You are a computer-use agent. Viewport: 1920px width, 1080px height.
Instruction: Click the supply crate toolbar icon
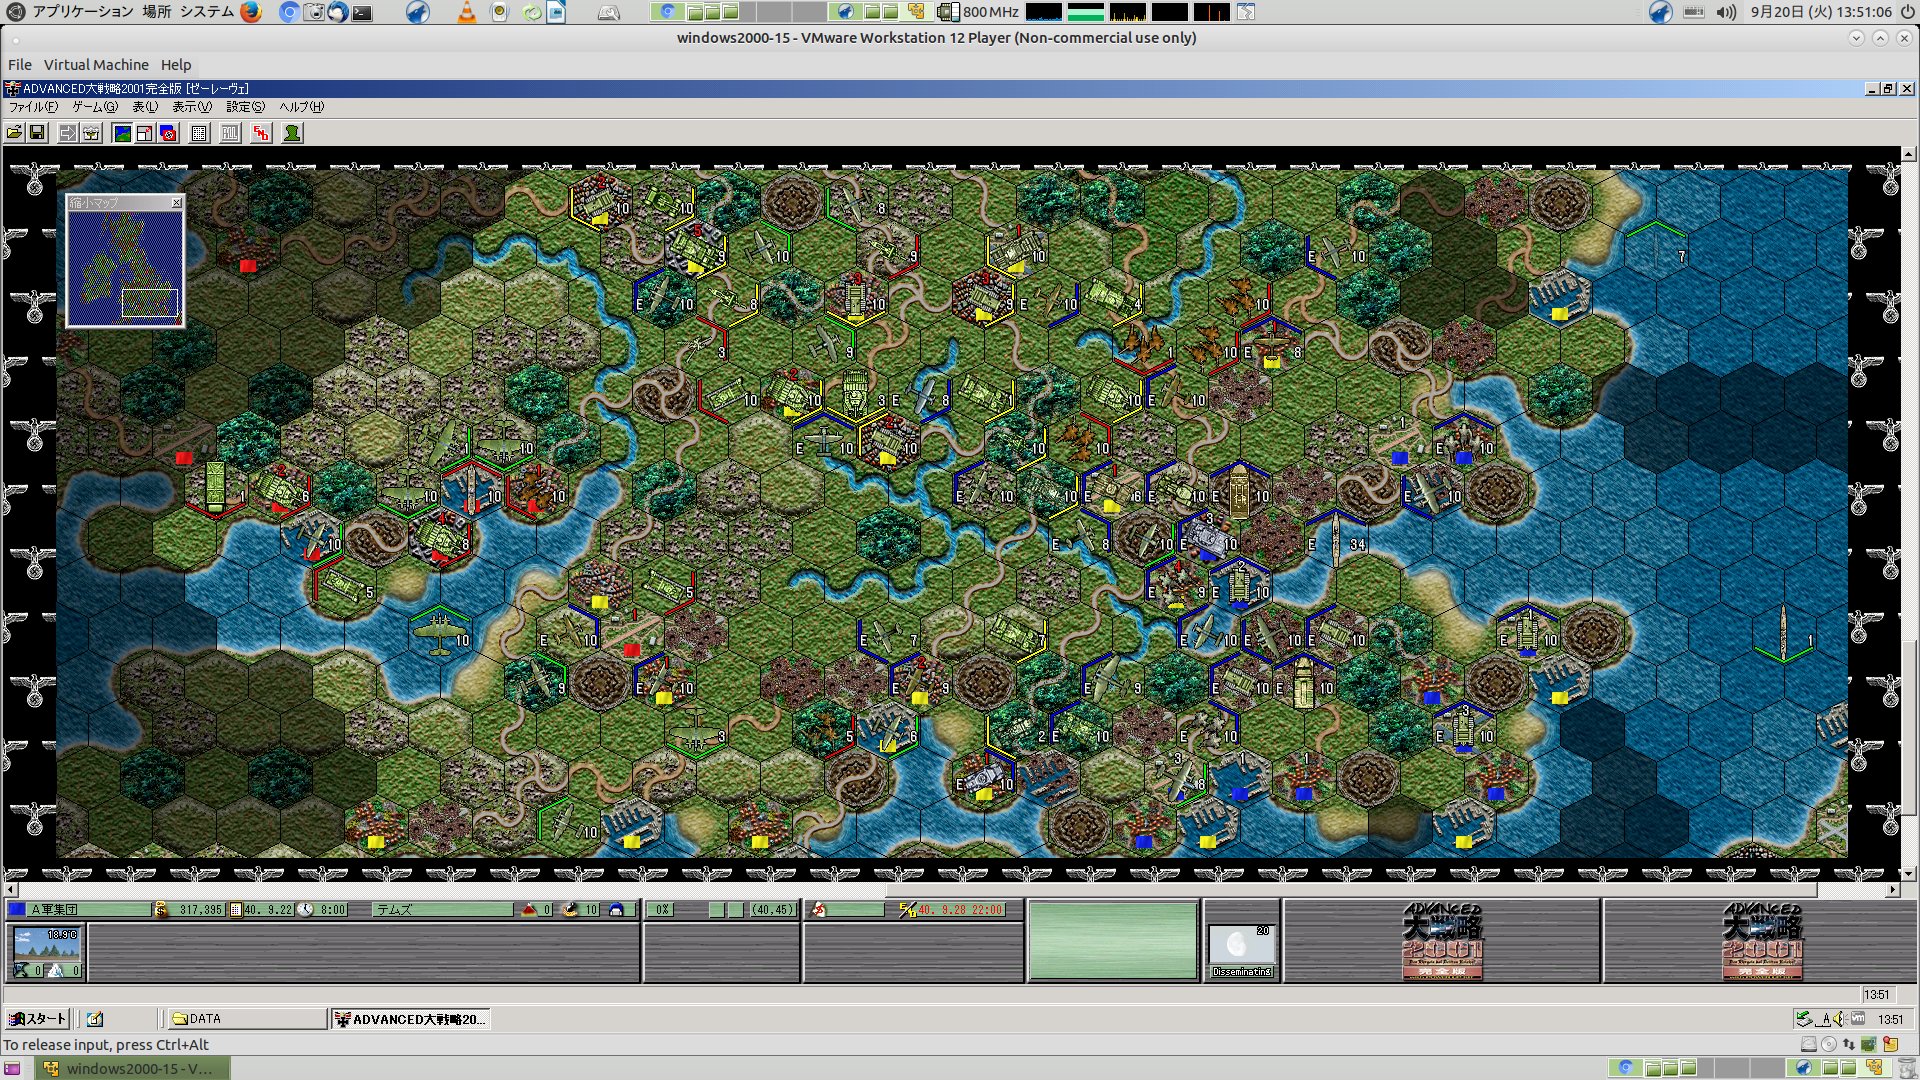91,133
